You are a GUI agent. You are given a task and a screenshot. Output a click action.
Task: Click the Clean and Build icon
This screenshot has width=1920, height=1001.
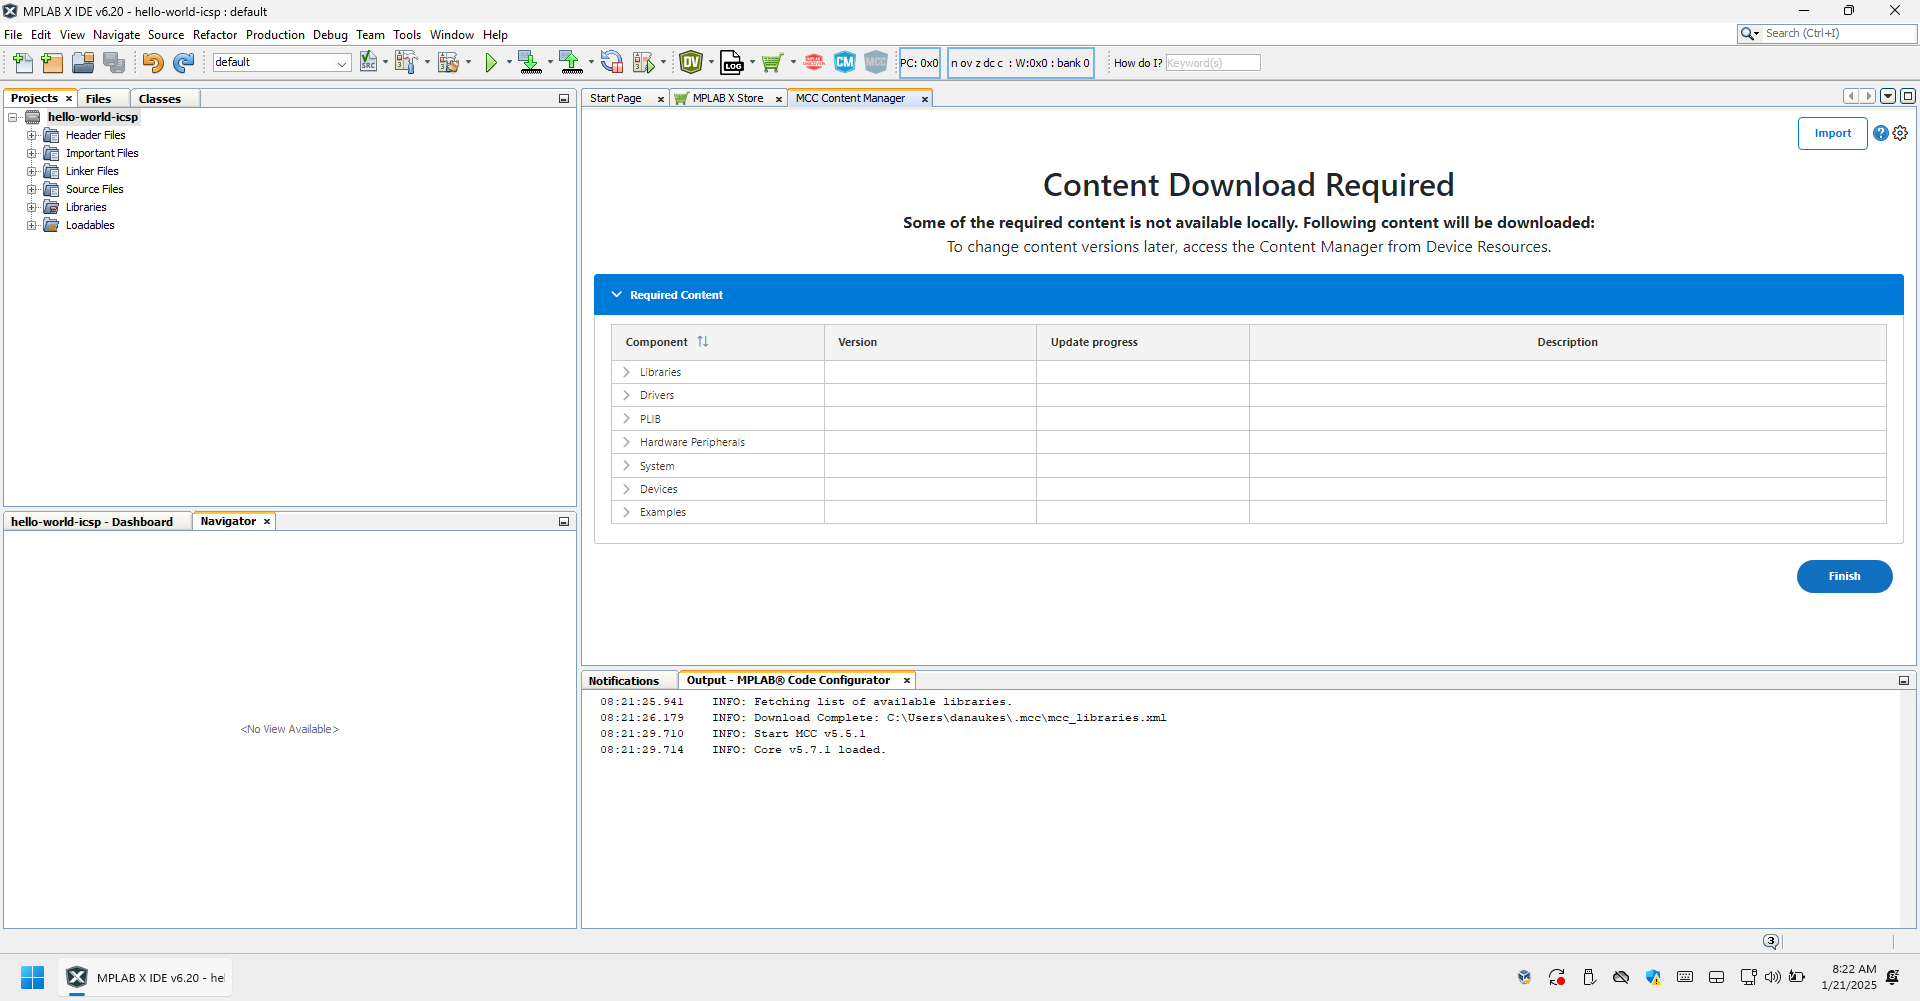click(447, 62)
